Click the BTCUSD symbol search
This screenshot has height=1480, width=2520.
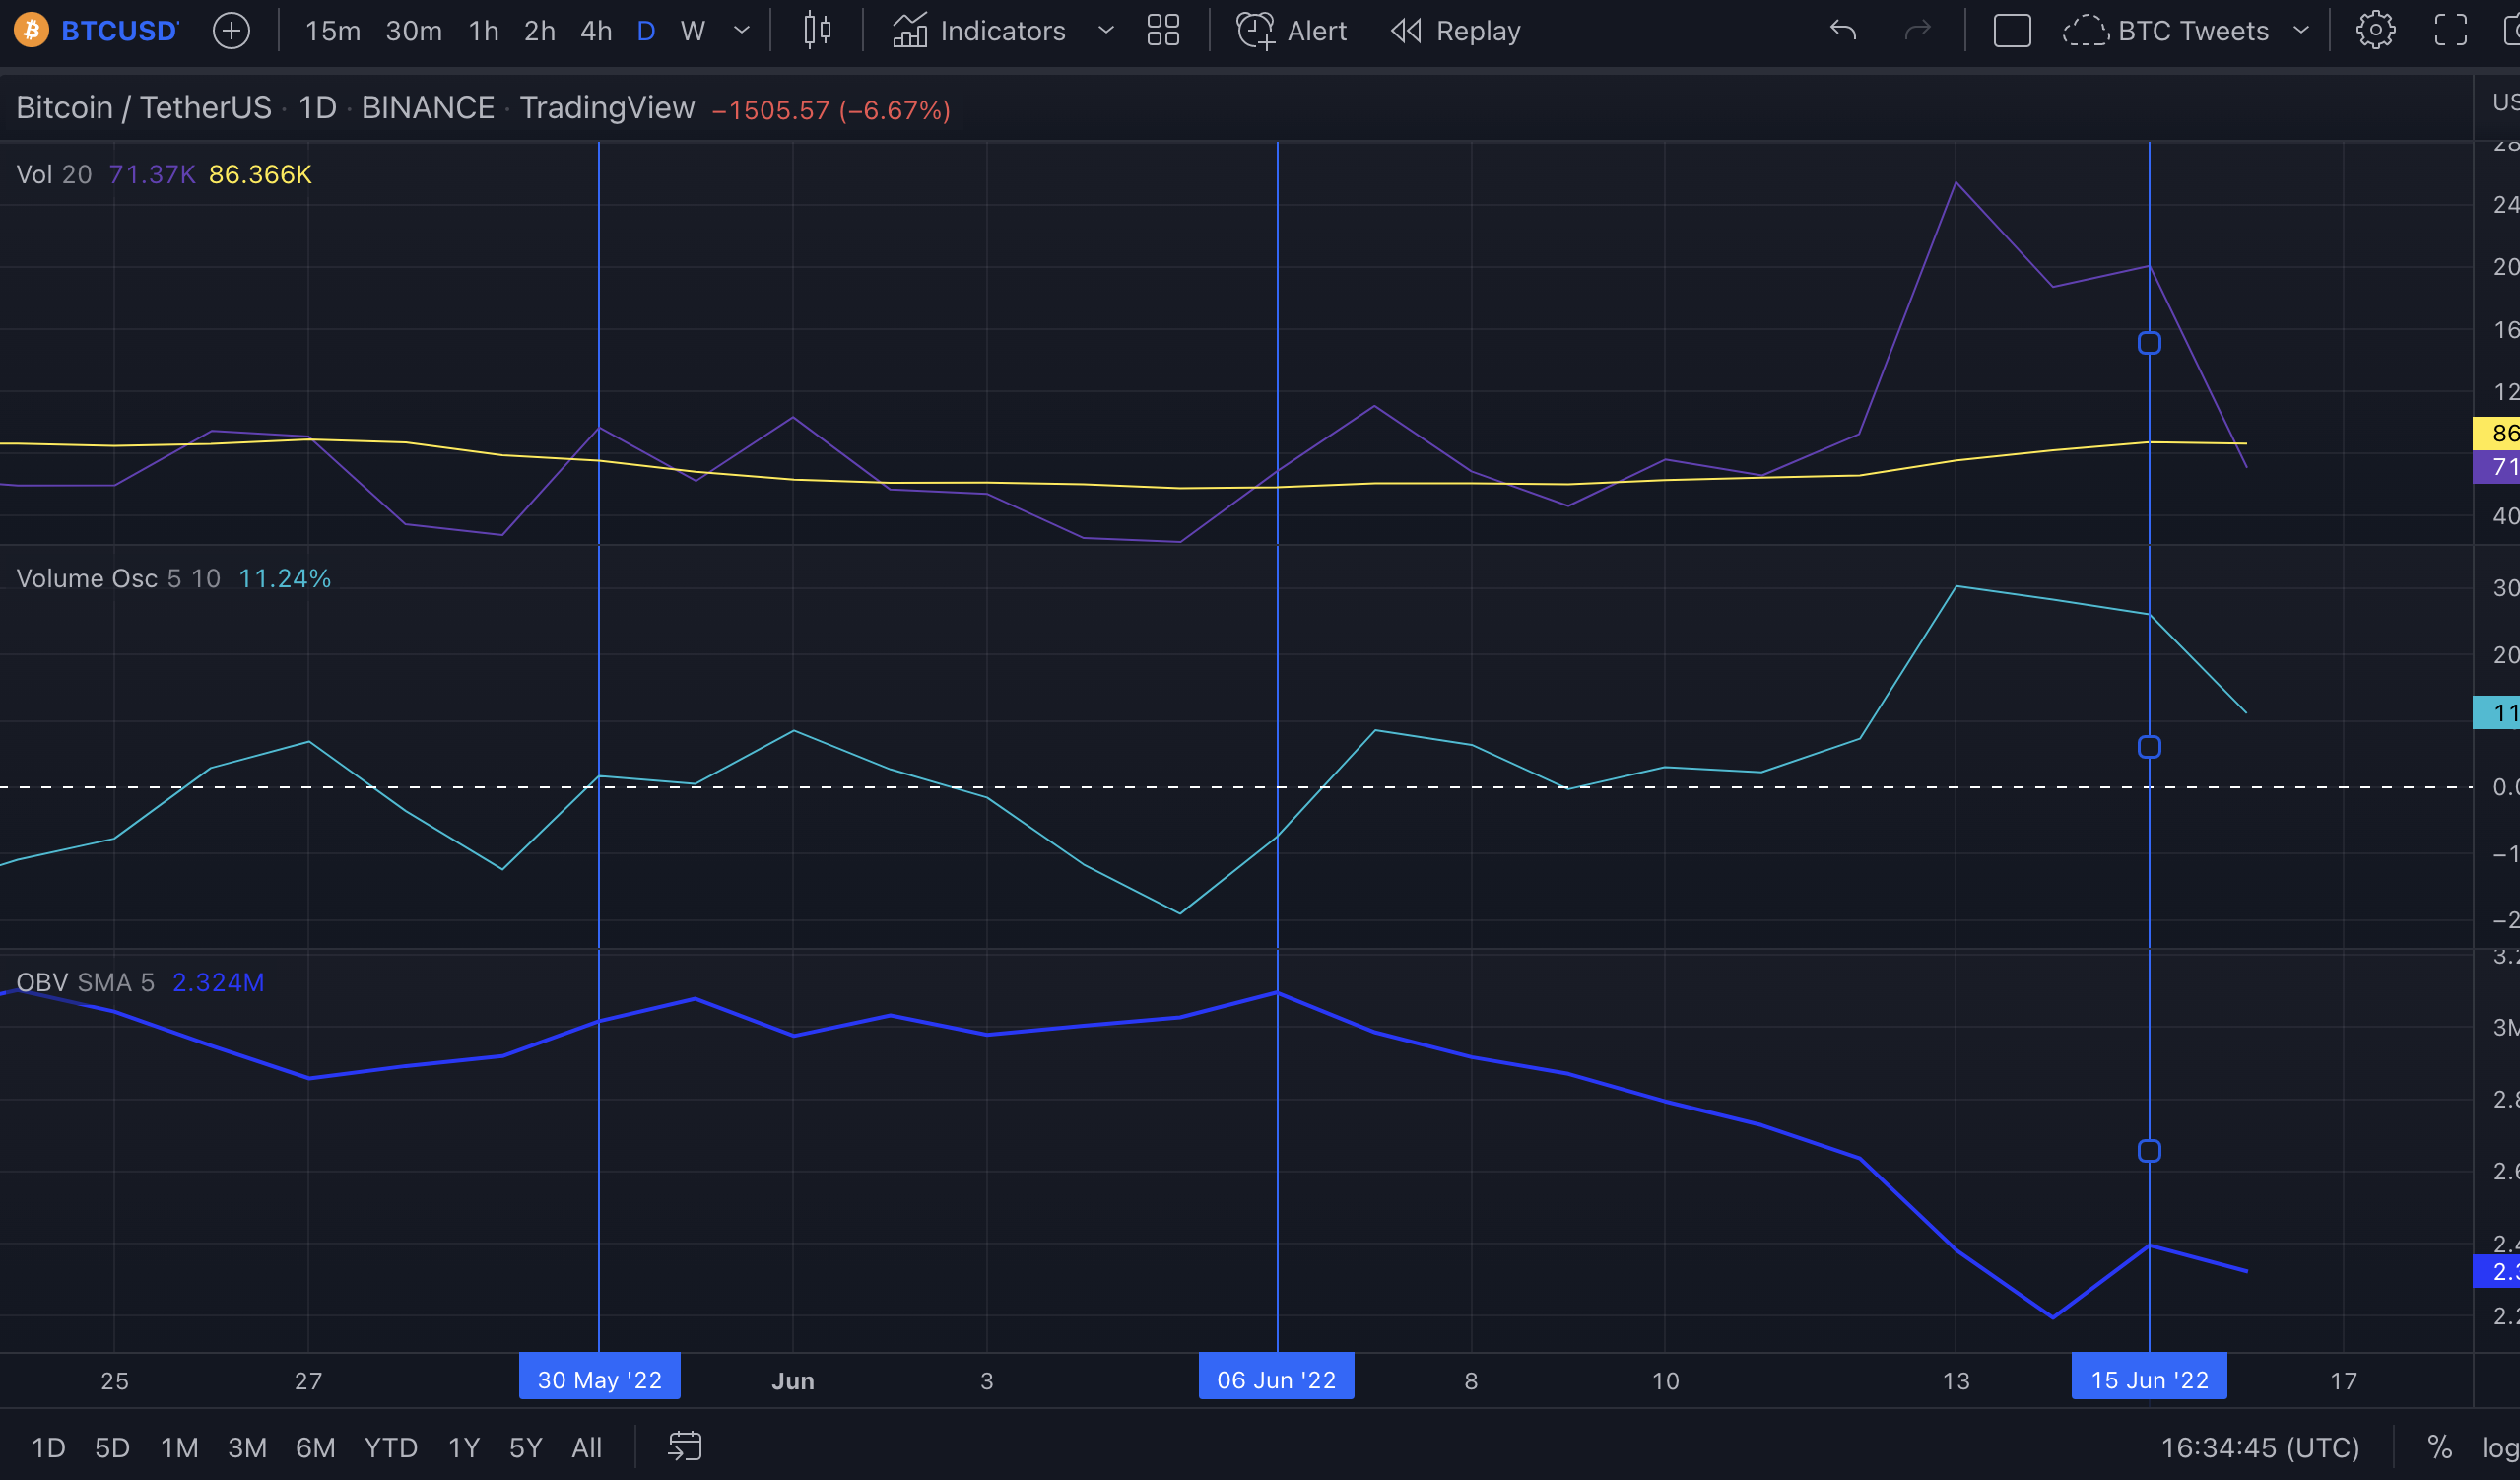[119, 31]
